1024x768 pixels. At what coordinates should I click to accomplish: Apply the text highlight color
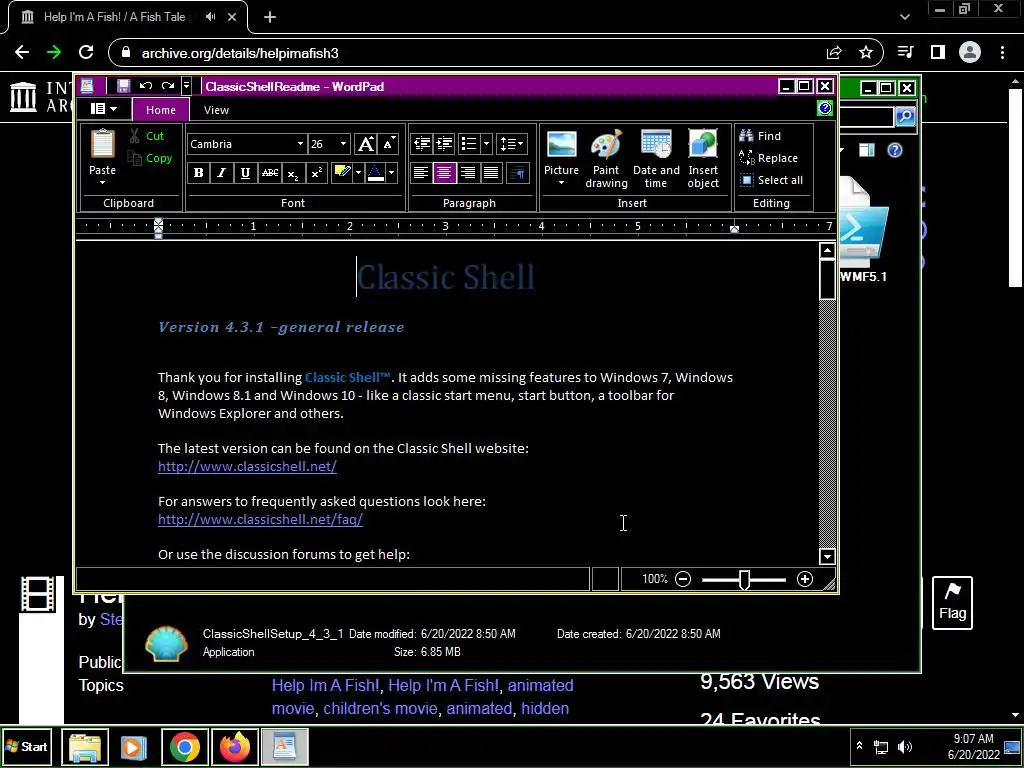[x=342, y=173]
